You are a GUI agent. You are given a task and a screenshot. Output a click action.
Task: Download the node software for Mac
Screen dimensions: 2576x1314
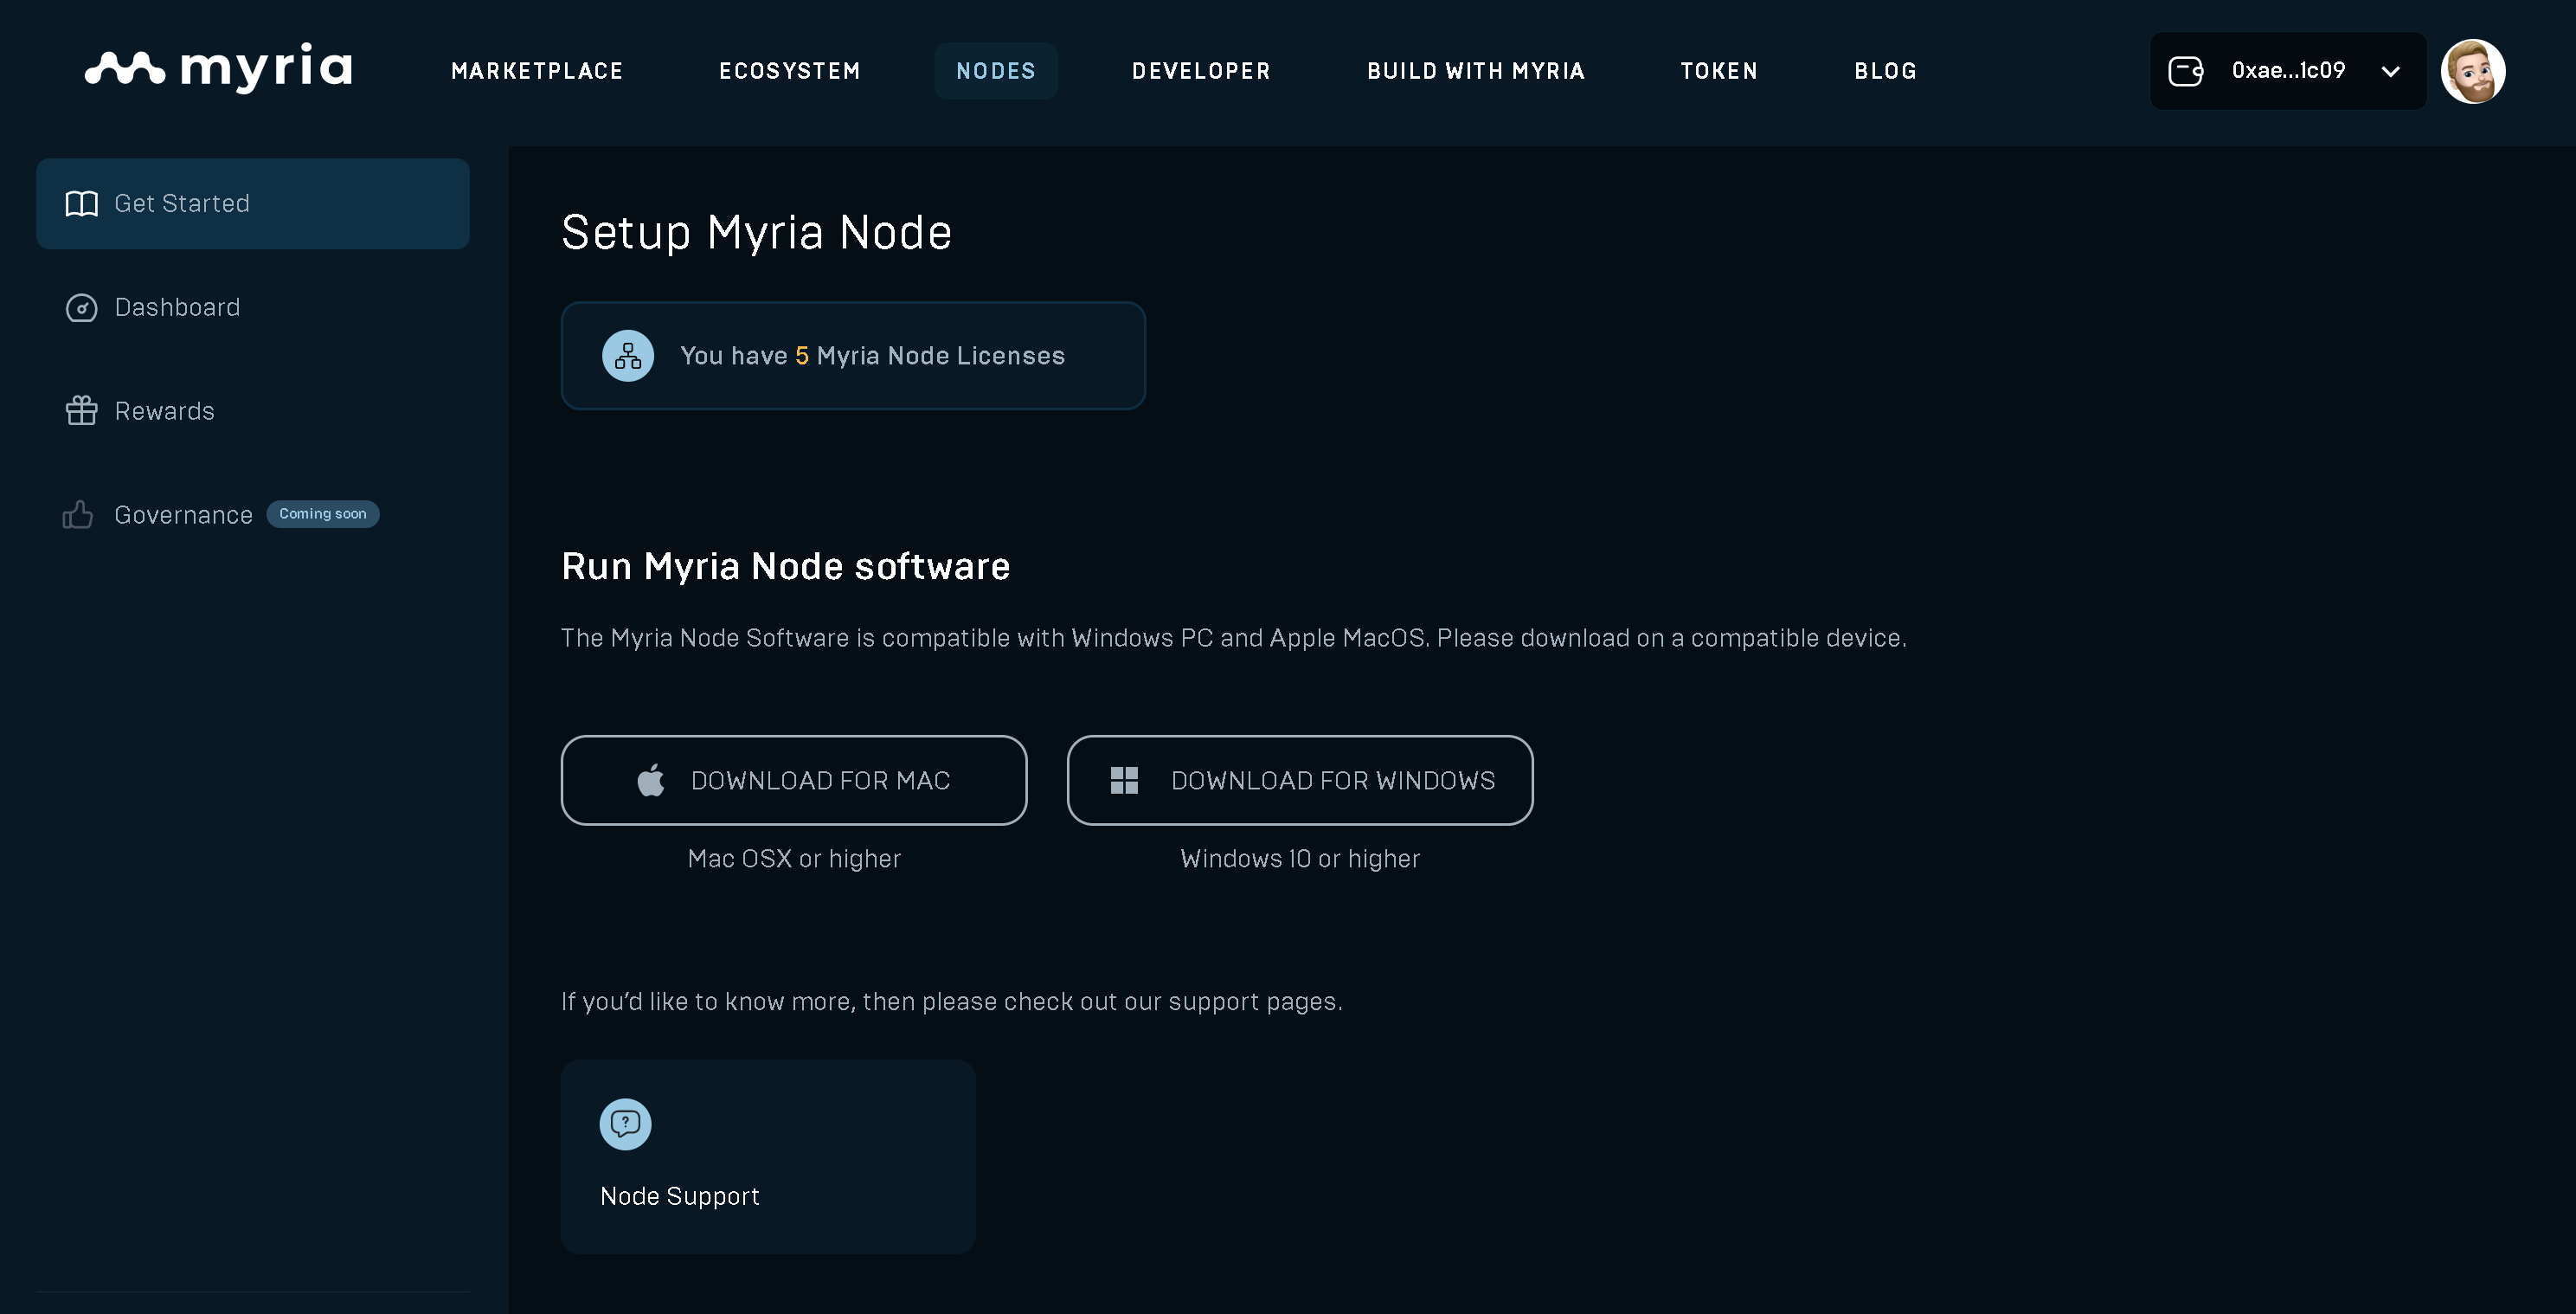coord(794,780)
